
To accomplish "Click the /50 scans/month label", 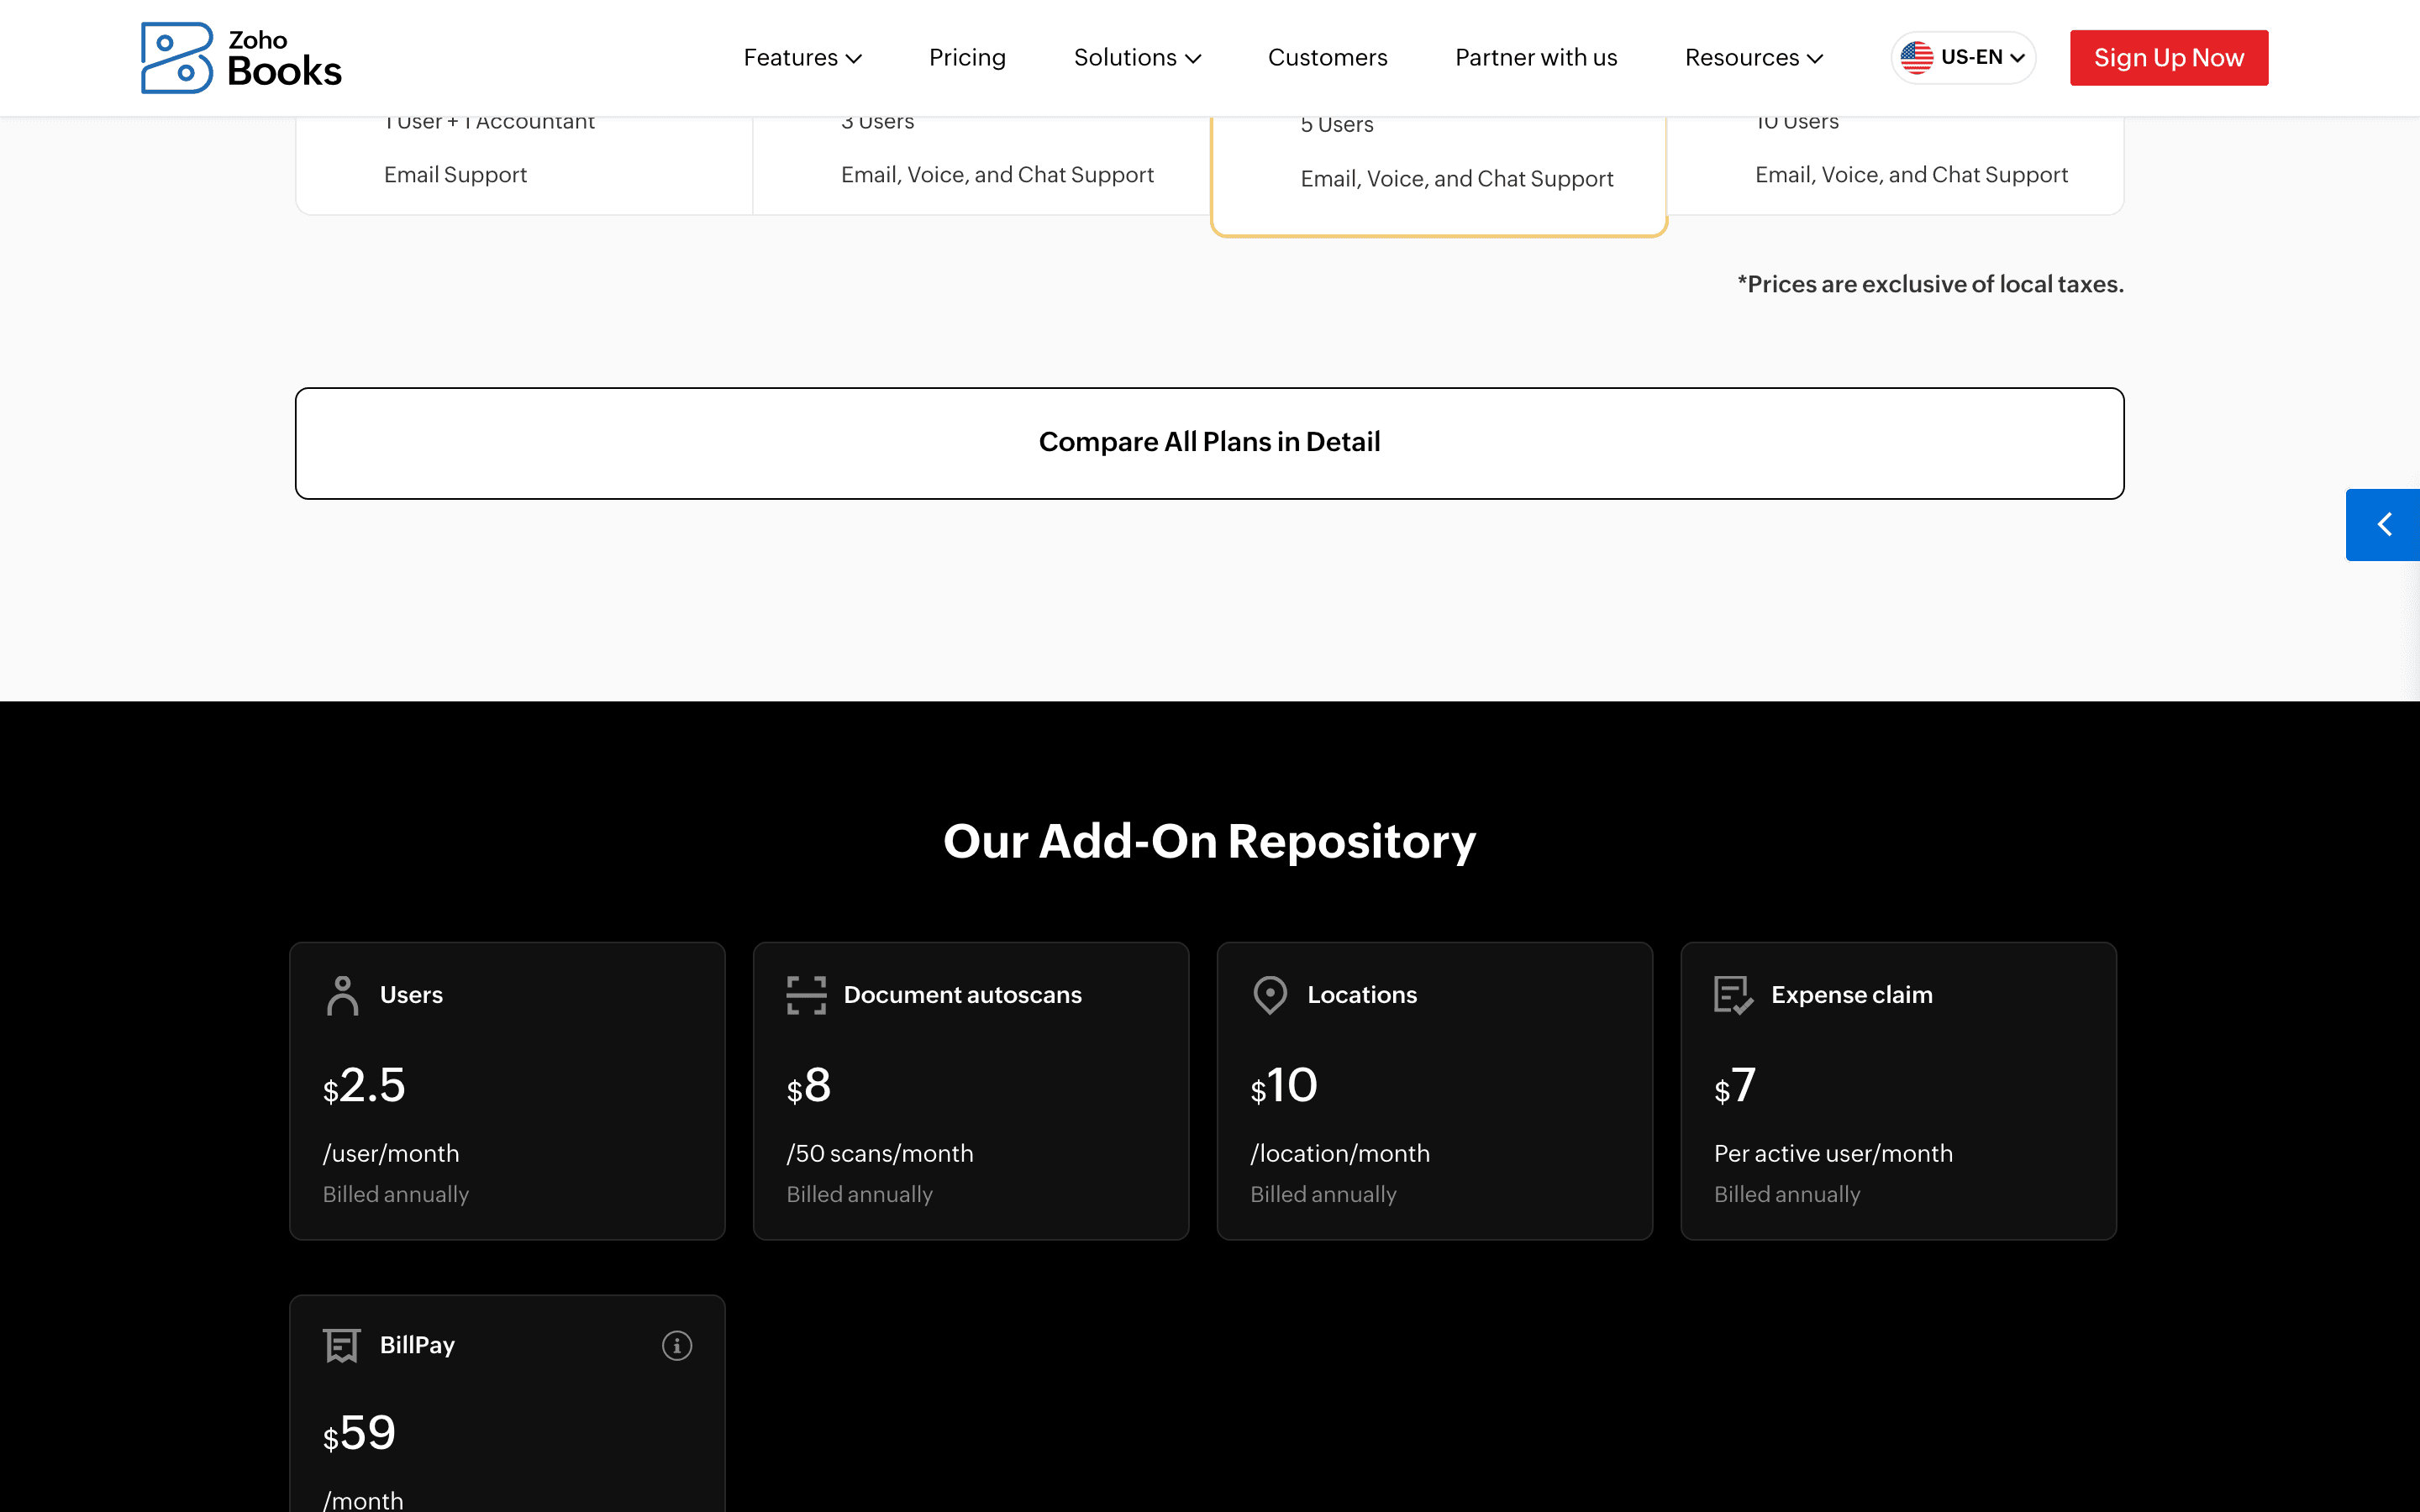I will pos(880,1153).
